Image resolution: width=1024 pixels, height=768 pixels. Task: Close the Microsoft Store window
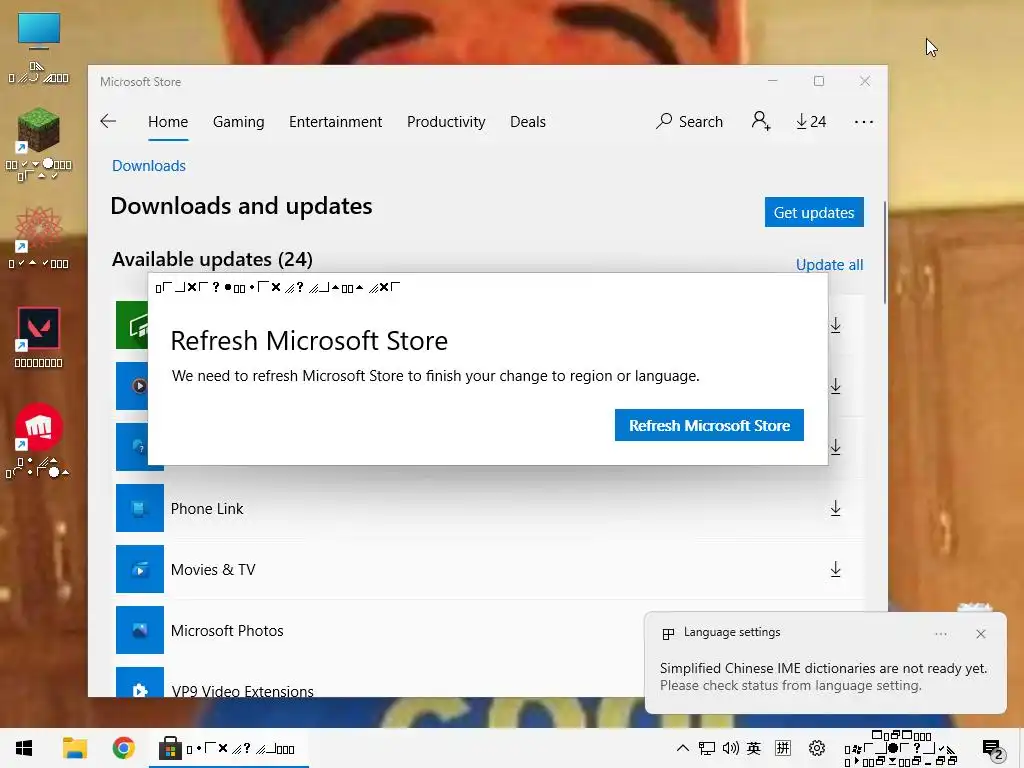click(x=865, y=81)
